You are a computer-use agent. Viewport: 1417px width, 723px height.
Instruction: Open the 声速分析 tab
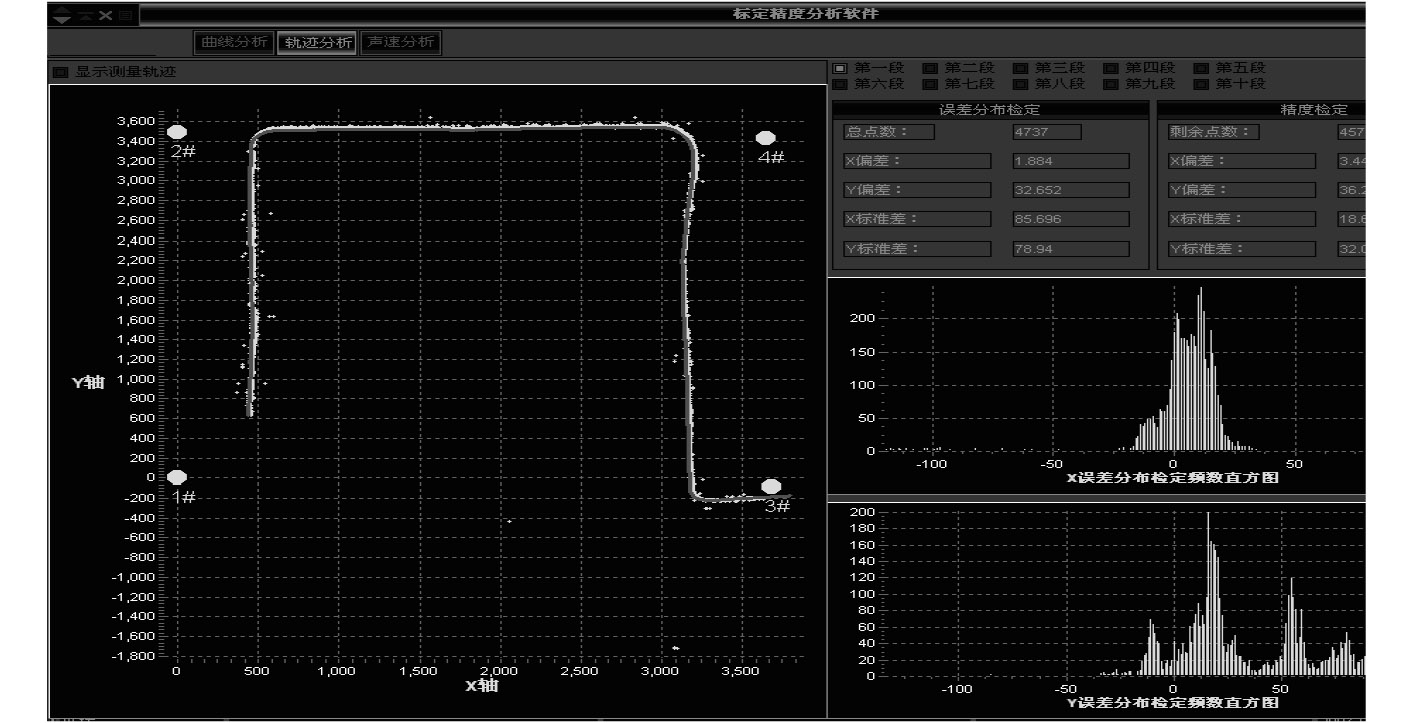(400, 42)
